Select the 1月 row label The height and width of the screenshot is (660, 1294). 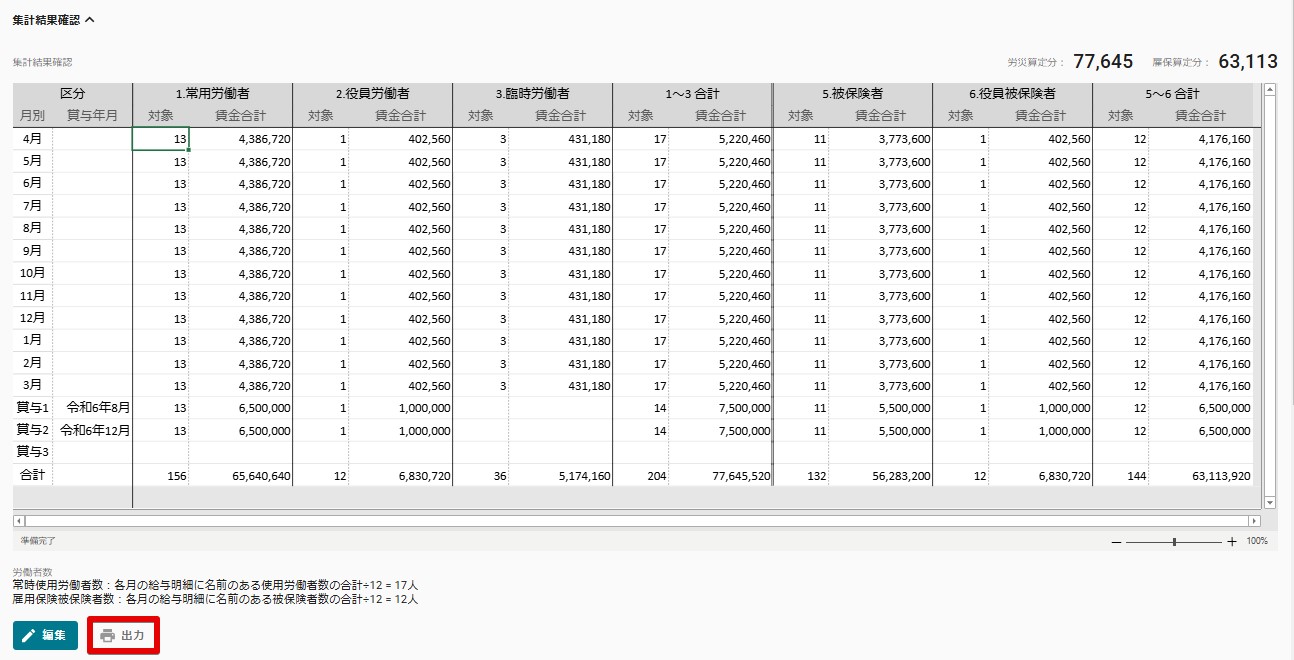point(32,341)
